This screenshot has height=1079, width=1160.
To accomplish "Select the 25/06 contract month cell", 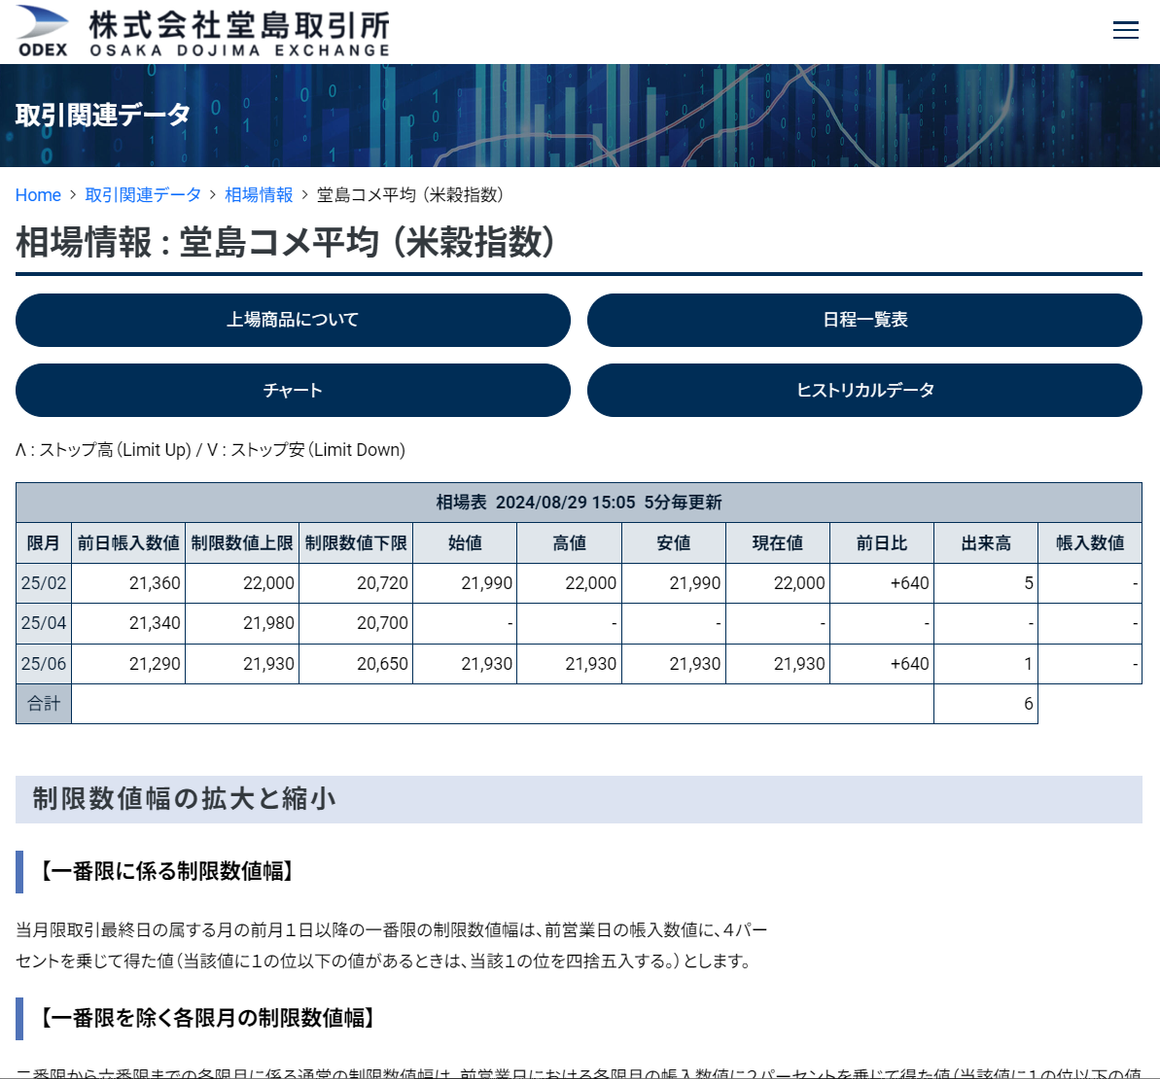I will [x=44, y=664].
